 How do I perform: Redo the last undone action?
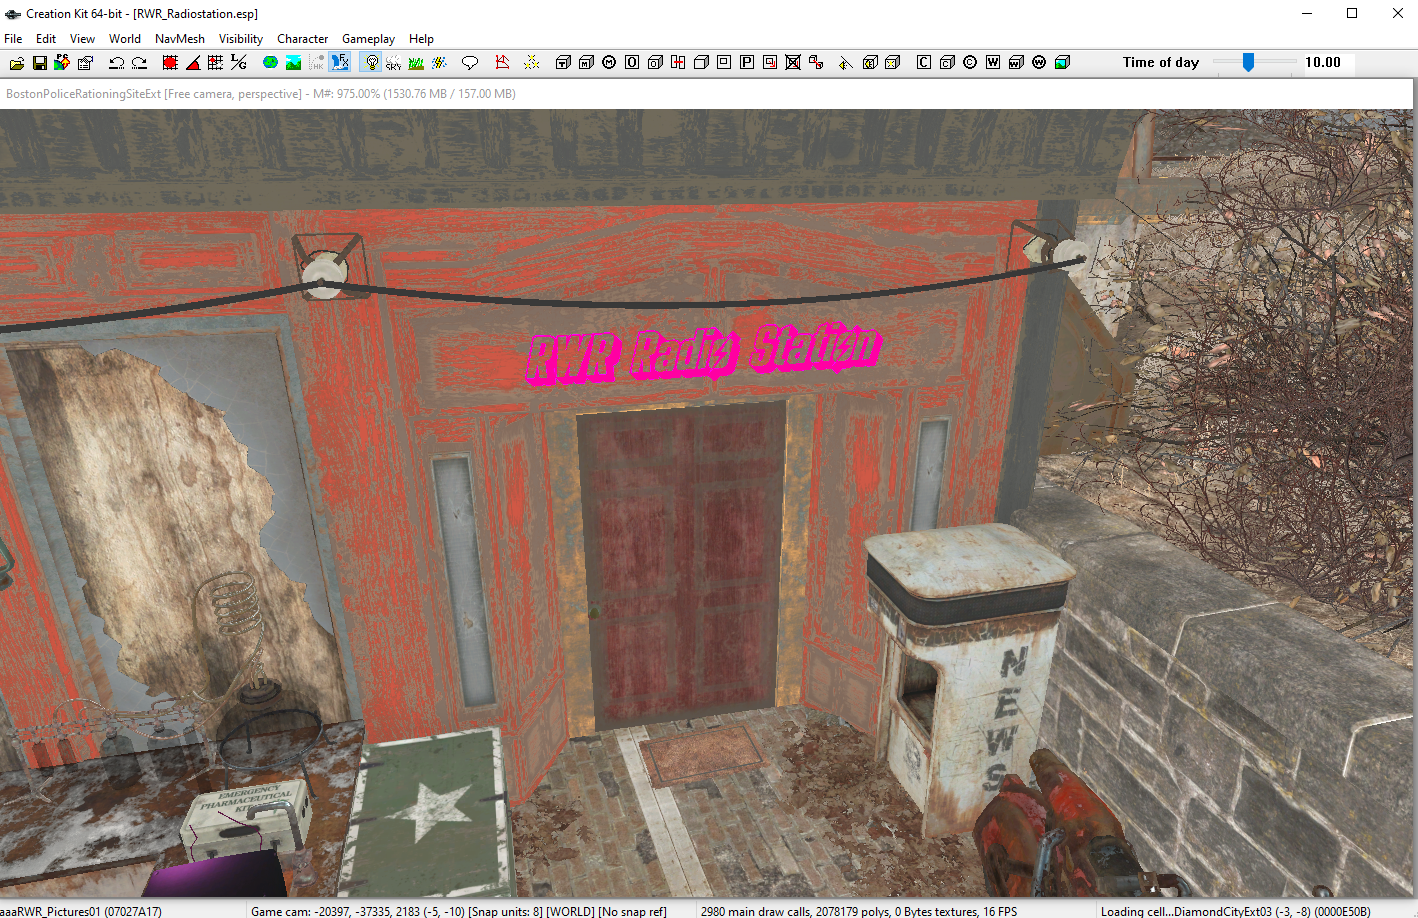[x=140, y=63]
